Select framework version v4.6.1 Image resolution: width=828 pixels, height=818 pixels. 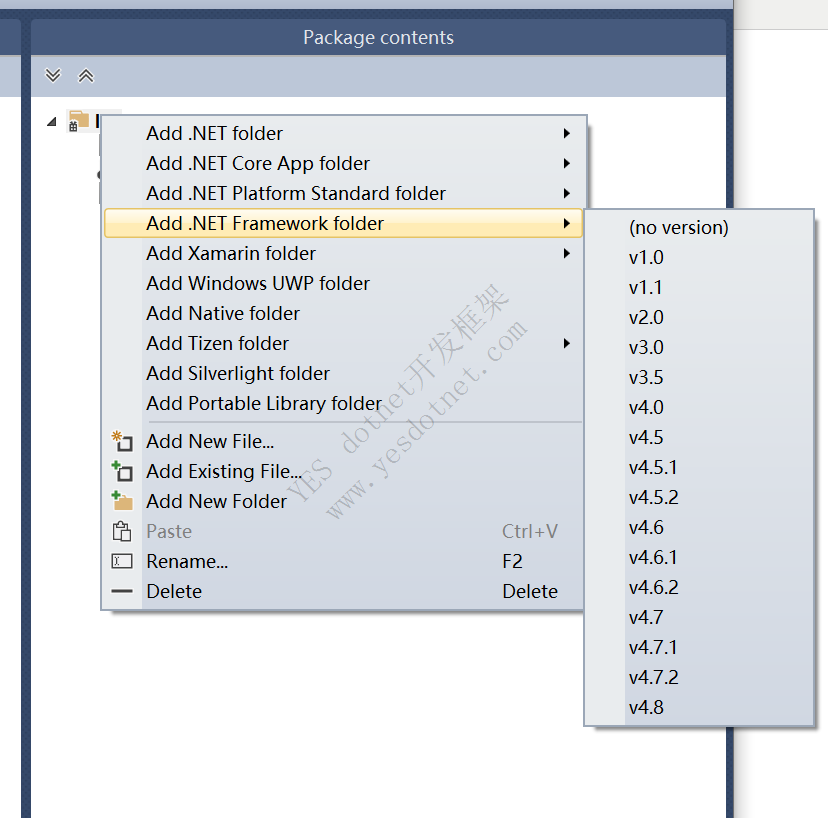pyautogui.click(x=699, y=558)
